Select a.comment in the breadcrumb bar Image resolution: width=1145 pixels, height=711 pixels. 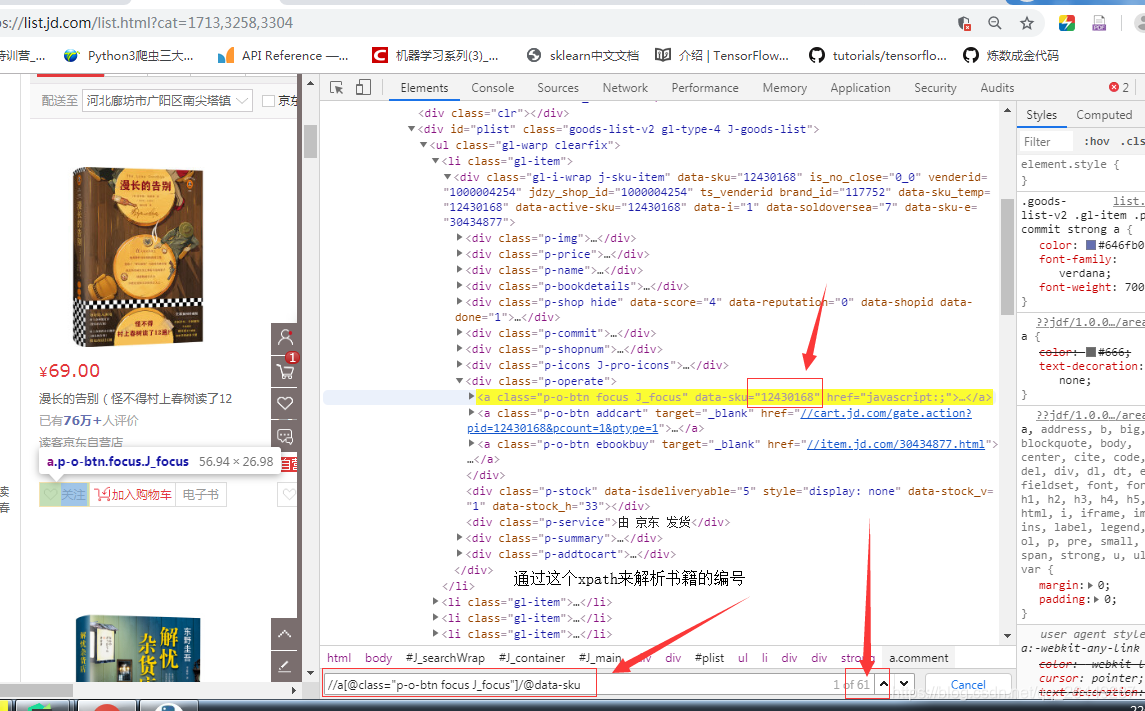919,658
